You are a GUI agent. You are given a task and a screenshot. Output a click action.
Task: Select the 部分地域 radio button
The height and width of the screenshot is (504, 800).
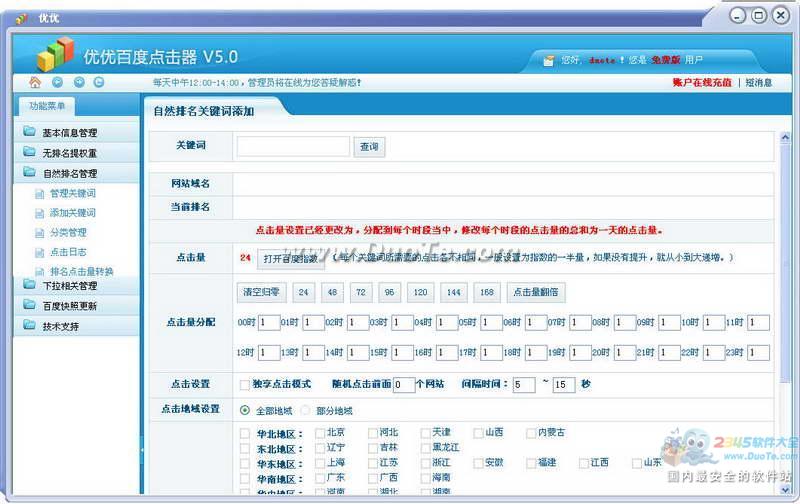305,410
